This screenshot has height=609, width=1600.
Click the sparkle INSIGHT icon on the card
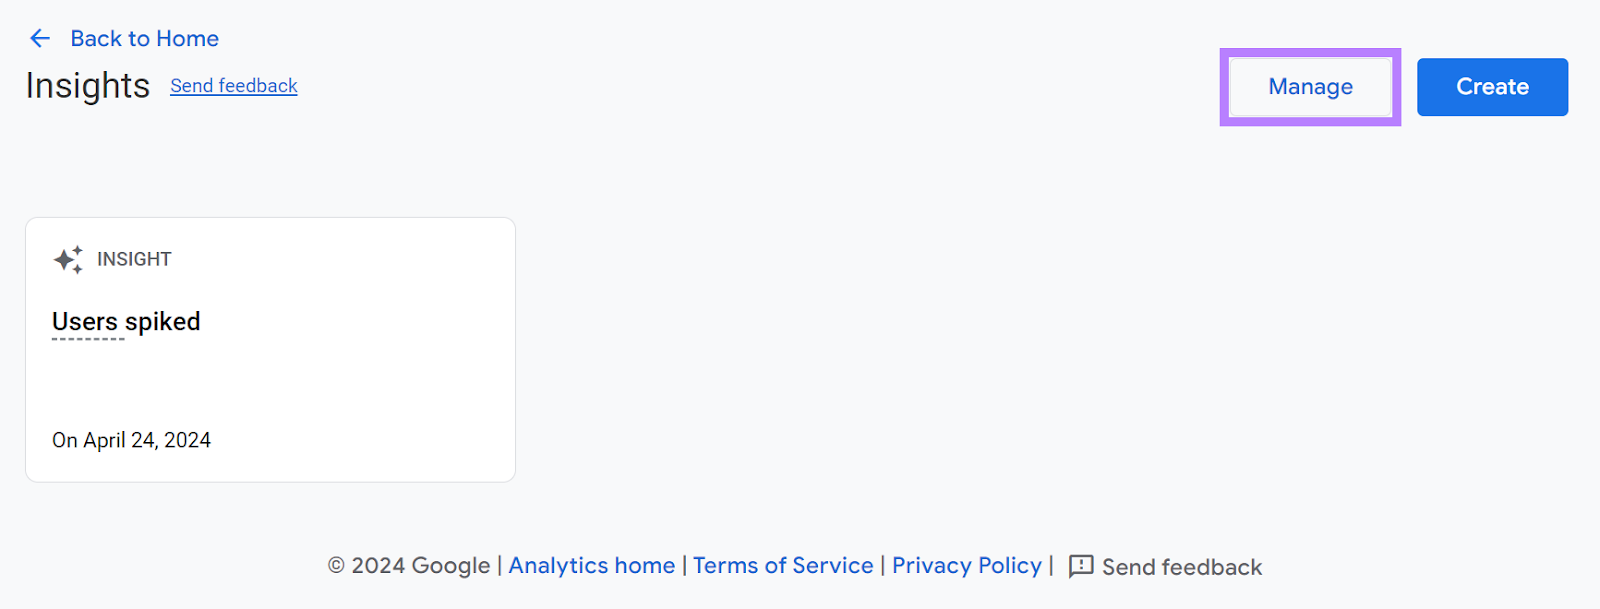coord(66,259)
